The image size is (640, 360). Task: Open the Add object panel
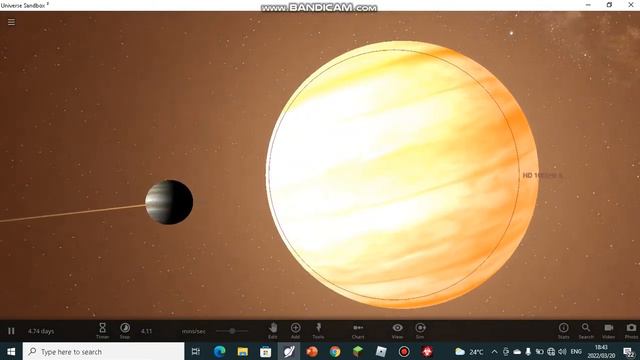[295, 331]
